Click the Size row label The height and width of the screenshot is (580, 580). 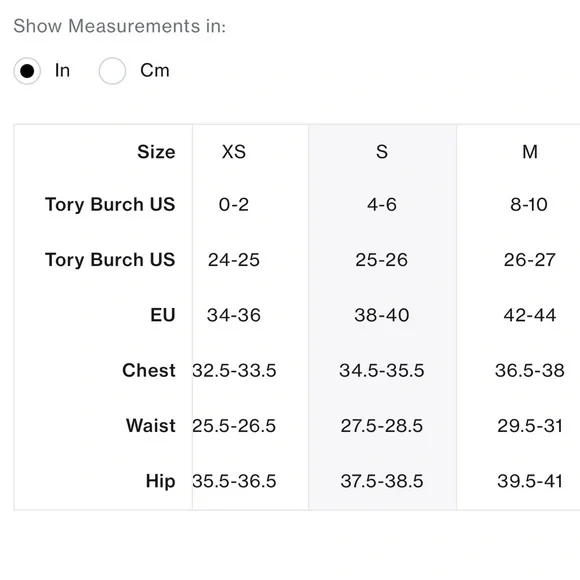(x=156, y=152)
